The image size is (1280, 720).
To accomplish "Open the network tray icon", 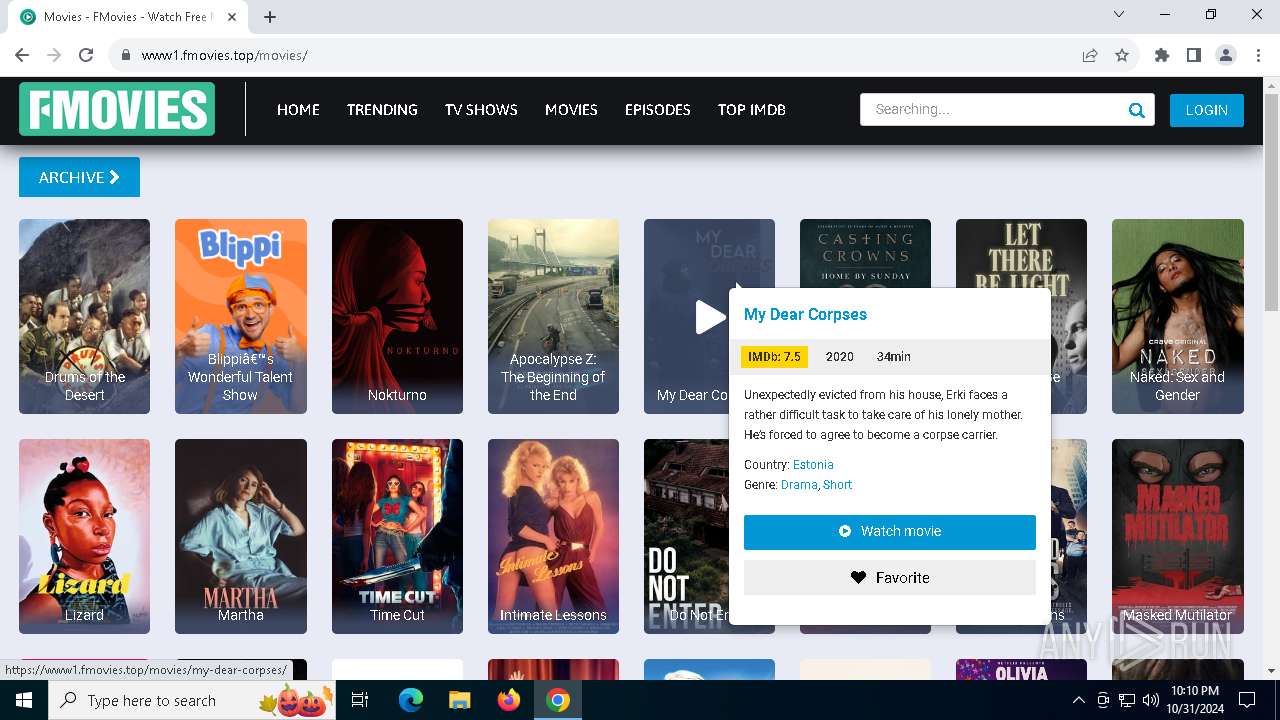I will [x=1127, y=700].
